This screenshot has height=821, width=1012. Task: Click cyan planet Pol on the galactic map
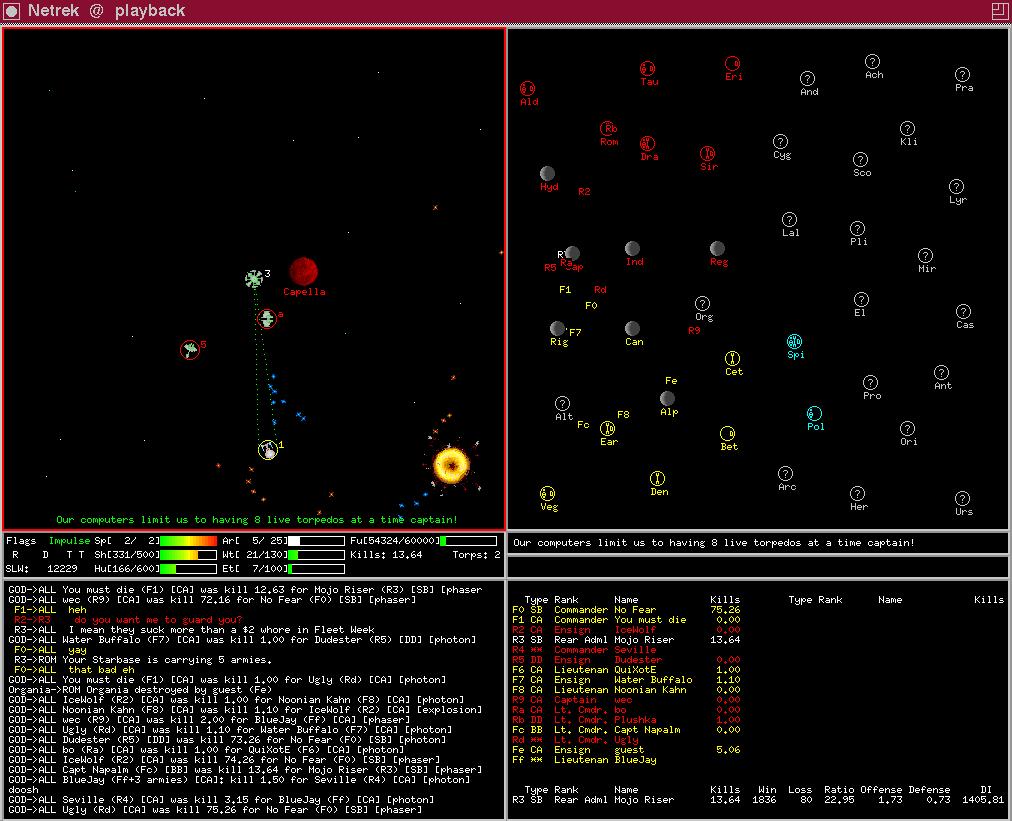click(815, 413)
